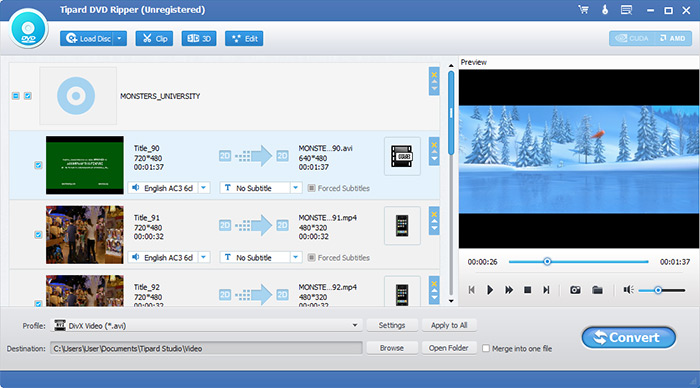Start ripping with Convert button
The width and height of the screenshot is (700, 388).
[x=629, y=338]
